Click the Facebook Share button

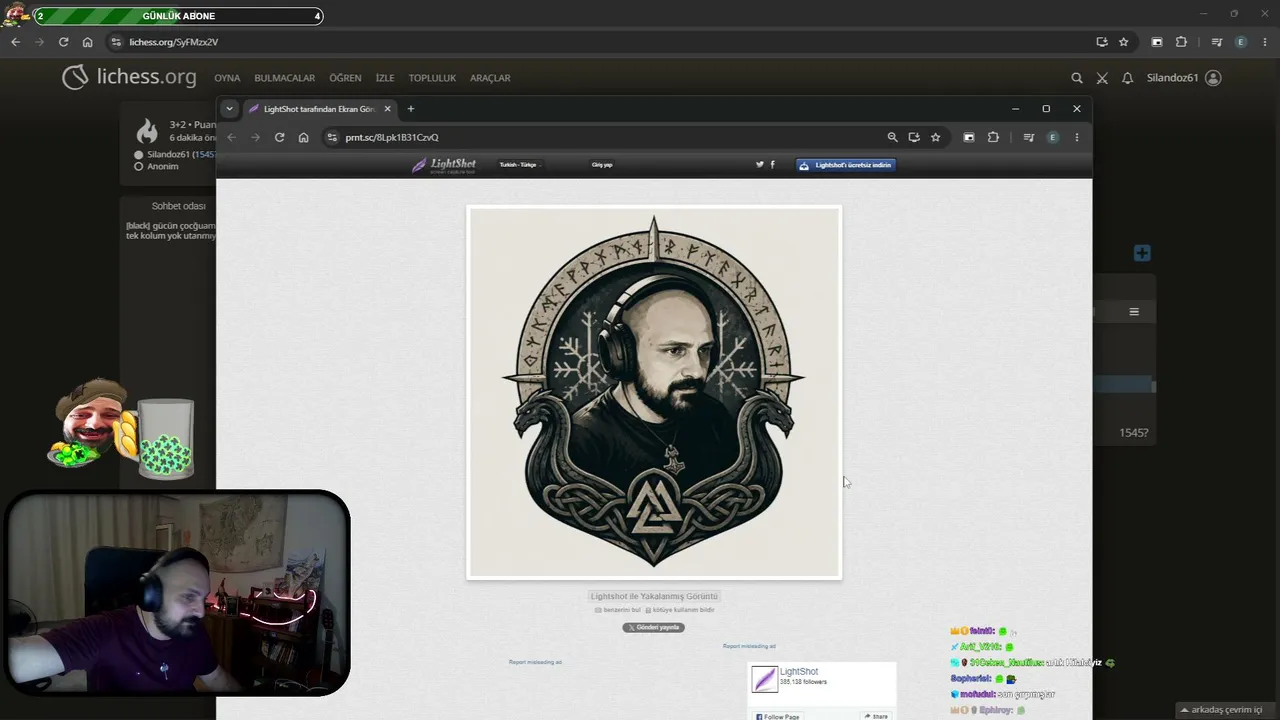coord(876,716)
